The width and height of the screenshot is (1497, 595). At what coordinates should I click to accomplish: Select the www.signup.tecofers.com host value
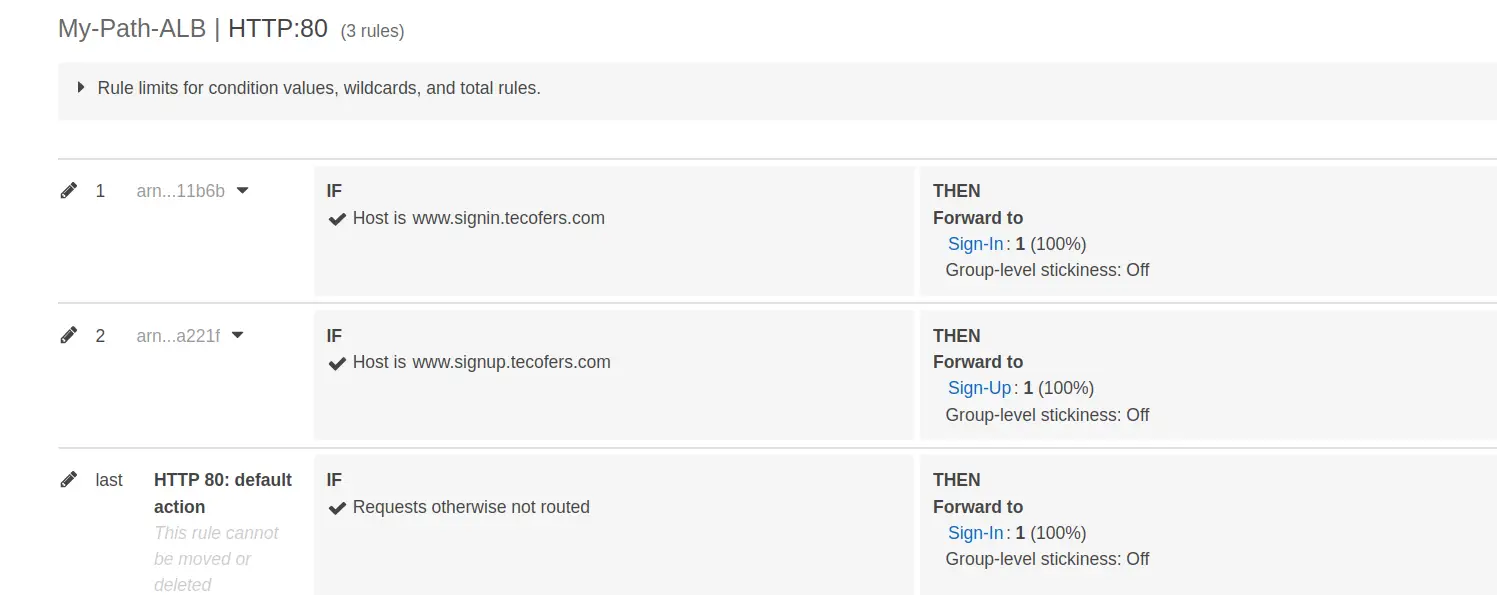(511, 362)
